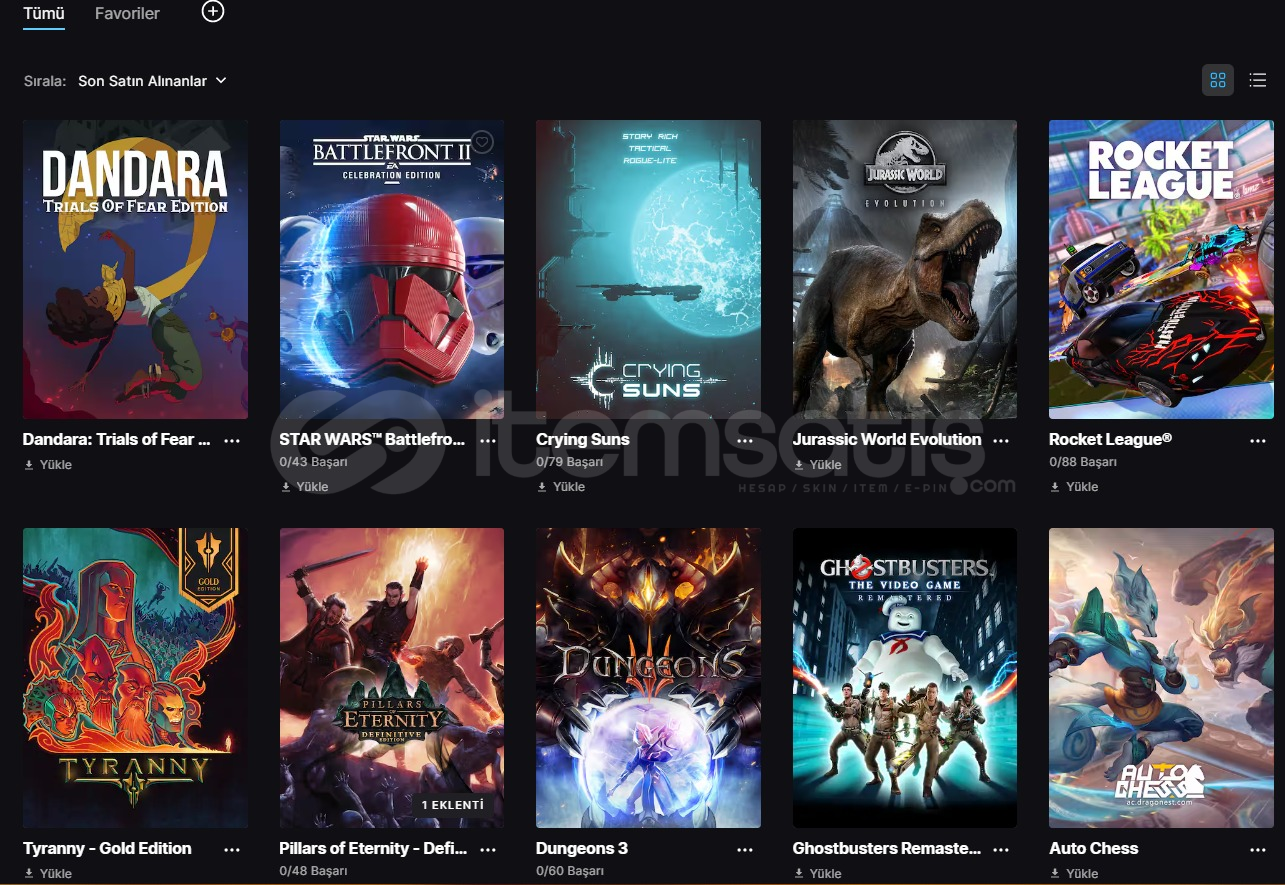
Task: Click the "0/60 Başarı" achievements text
Action: (570, 872)
